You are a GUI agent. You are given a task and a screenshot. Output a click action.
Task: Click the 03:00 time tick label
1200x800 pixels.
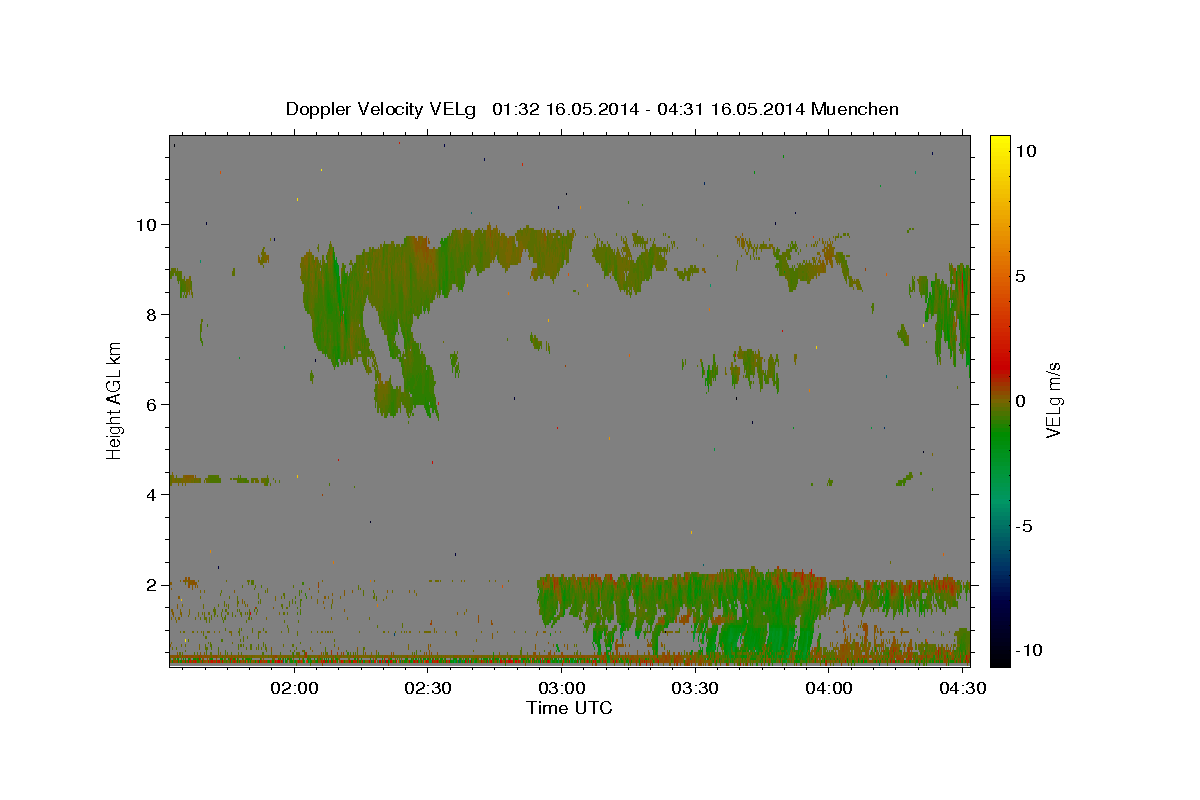tap(562, 688)
